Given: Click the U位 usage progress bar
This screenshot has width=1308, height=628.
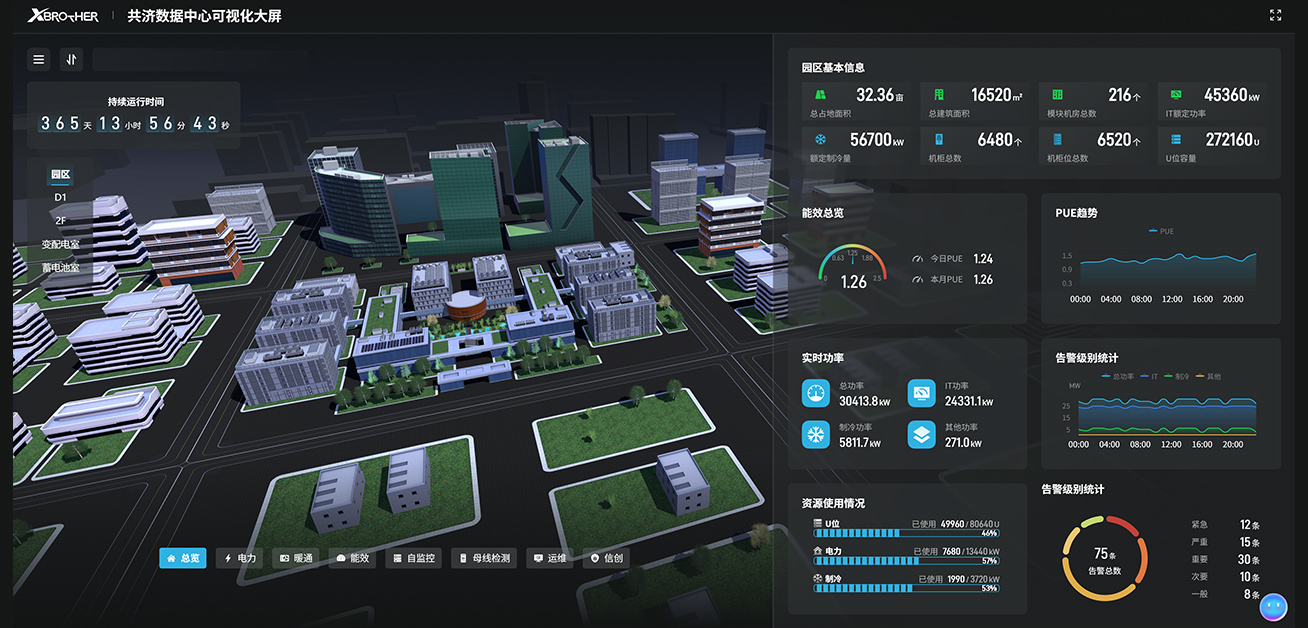Looking at the screenshot, I should pos(906,534).
